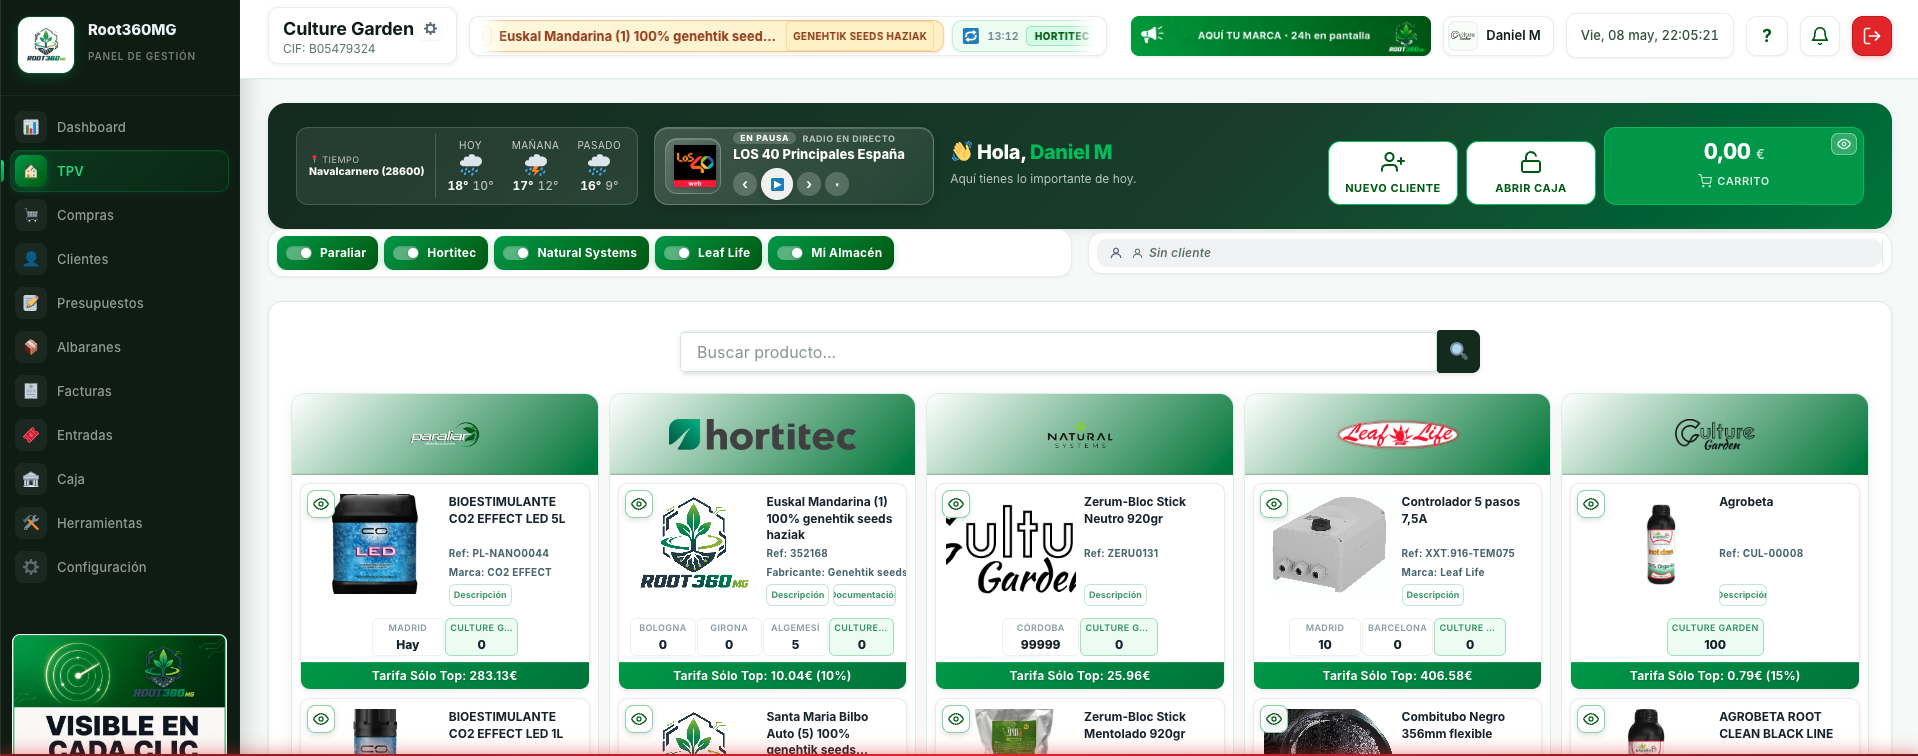Click the gear icon beside Culture Garden title

pos(431,29)
